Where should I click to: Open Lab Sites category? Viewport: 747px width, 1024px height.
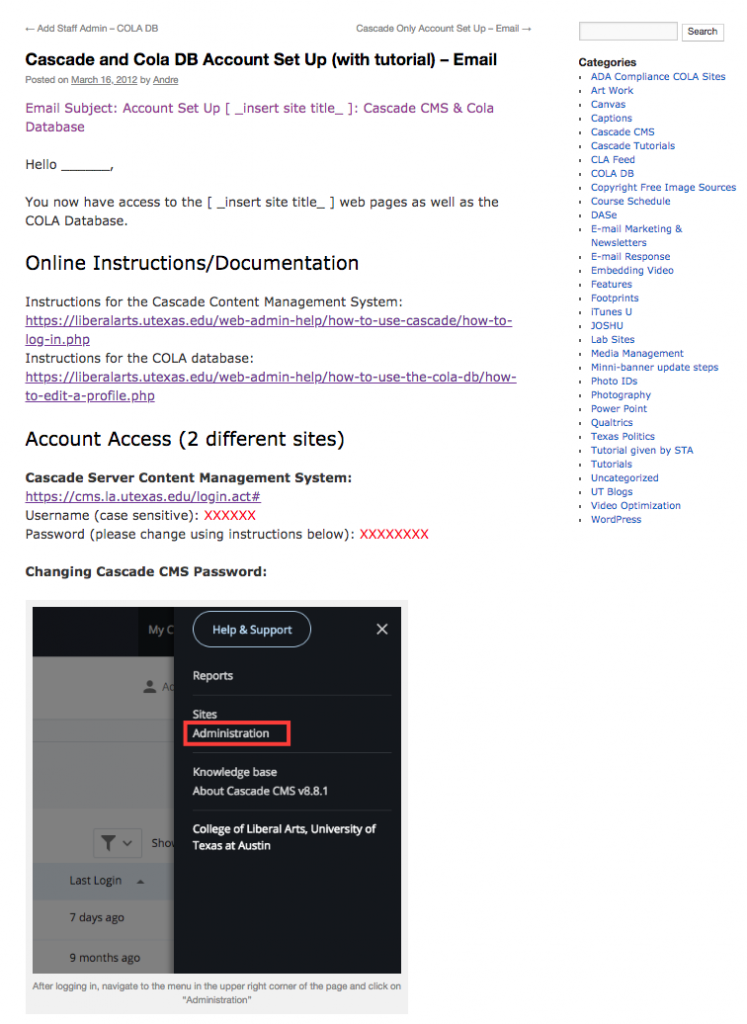click(x=612, y=340)
